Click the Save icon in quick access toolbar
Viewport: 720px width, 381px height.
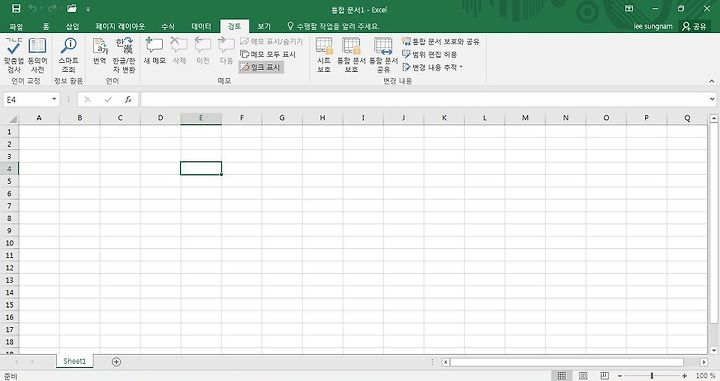(x=16, y=8)
